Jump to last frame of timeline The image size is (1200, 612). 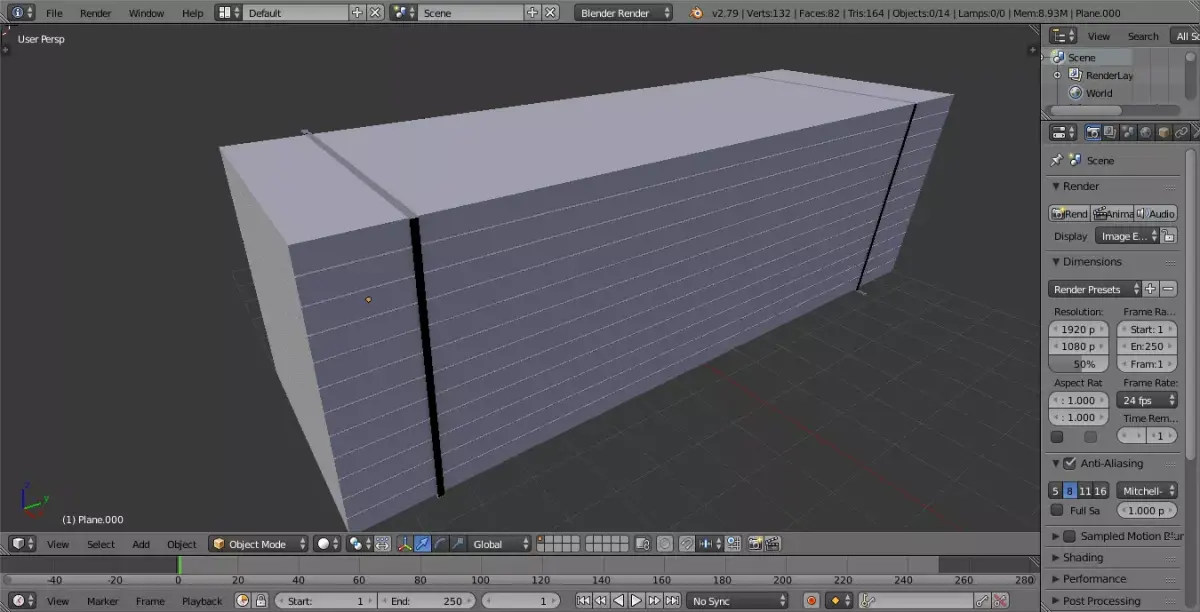click(x=672, y=601)
